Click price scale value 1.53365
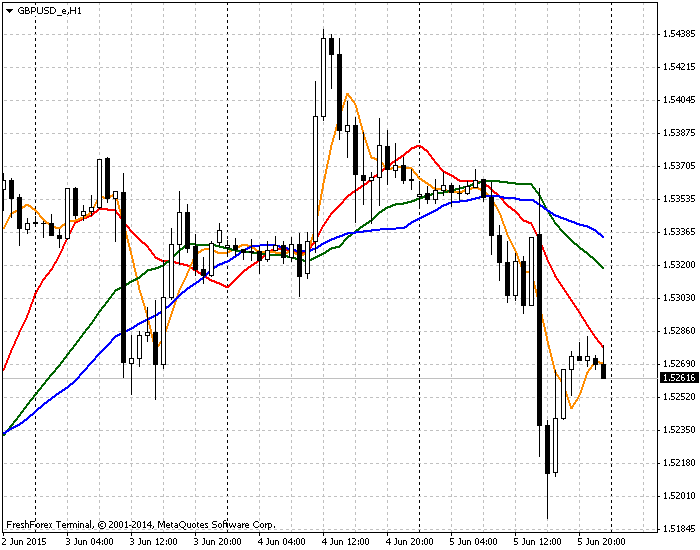This screenshot has width=700, height=550. tap(679, 232)
